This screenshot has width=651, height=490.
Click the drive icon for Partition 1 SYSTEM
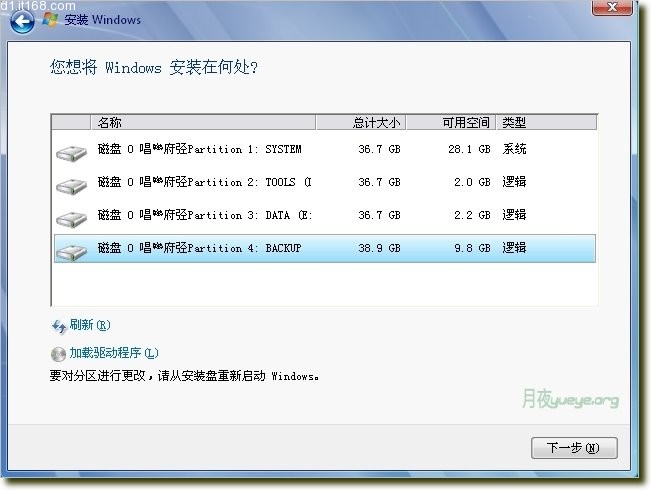tap(71, 153)
